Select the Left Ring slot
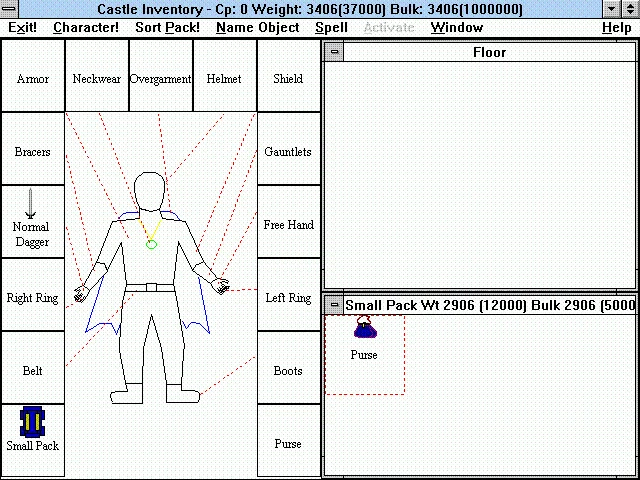 [288, 295]
